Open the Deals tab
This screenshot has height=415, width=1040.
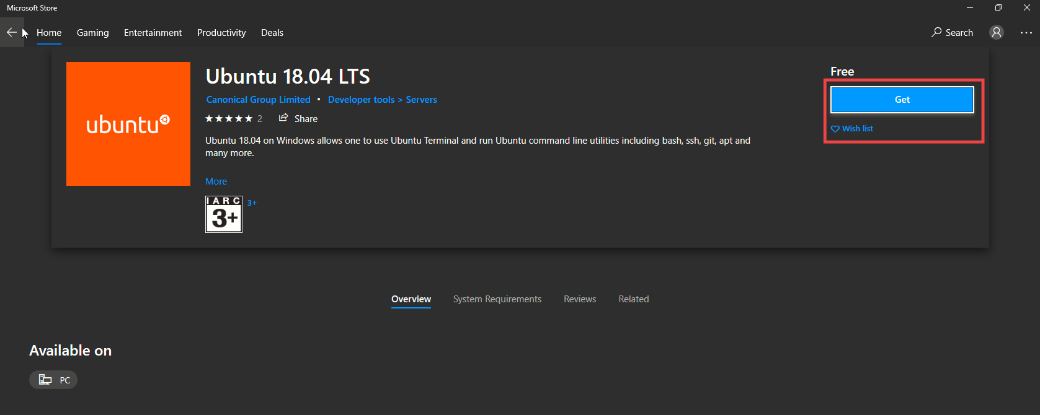272,32
